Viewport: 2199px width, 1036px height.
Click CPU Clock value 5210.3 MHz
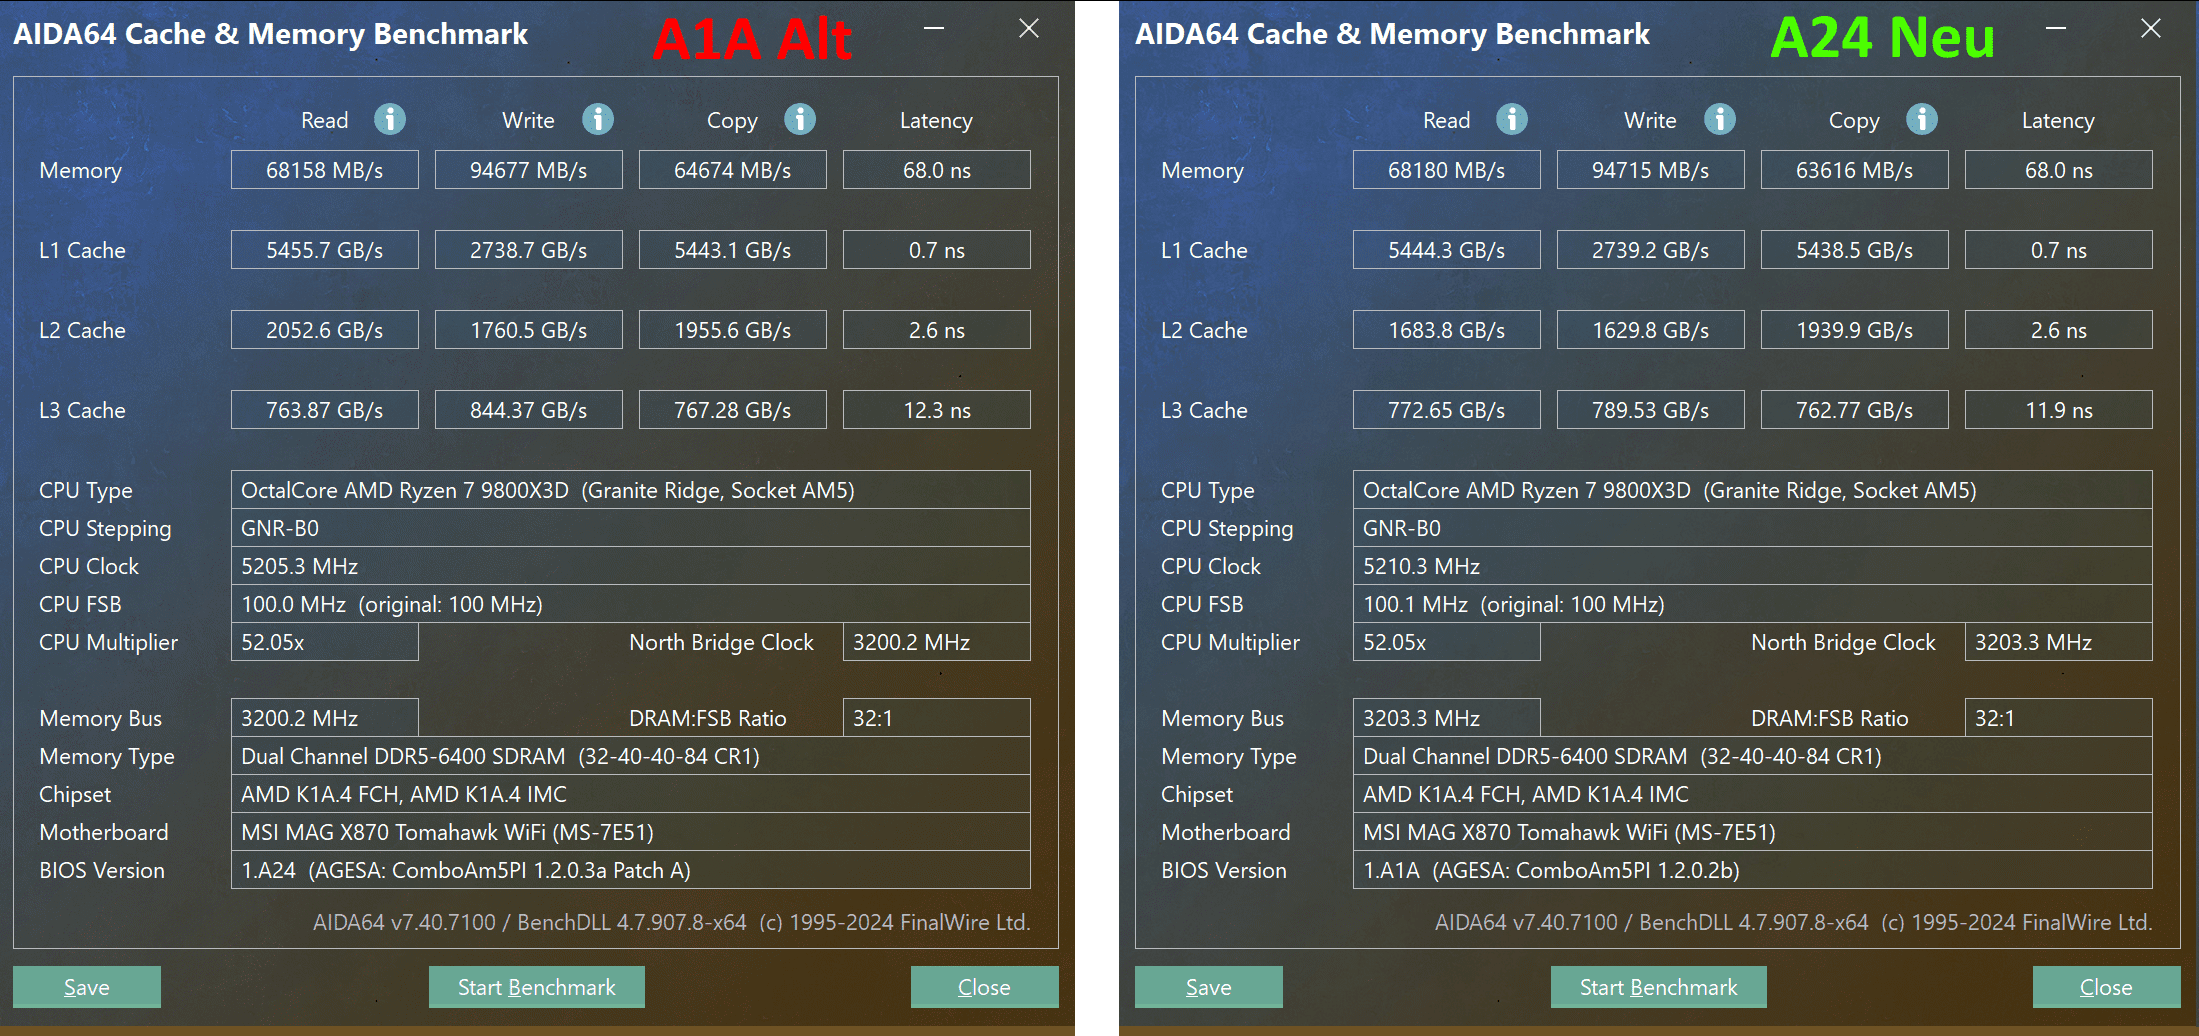pyautogui.click(x=1753, y=566)
